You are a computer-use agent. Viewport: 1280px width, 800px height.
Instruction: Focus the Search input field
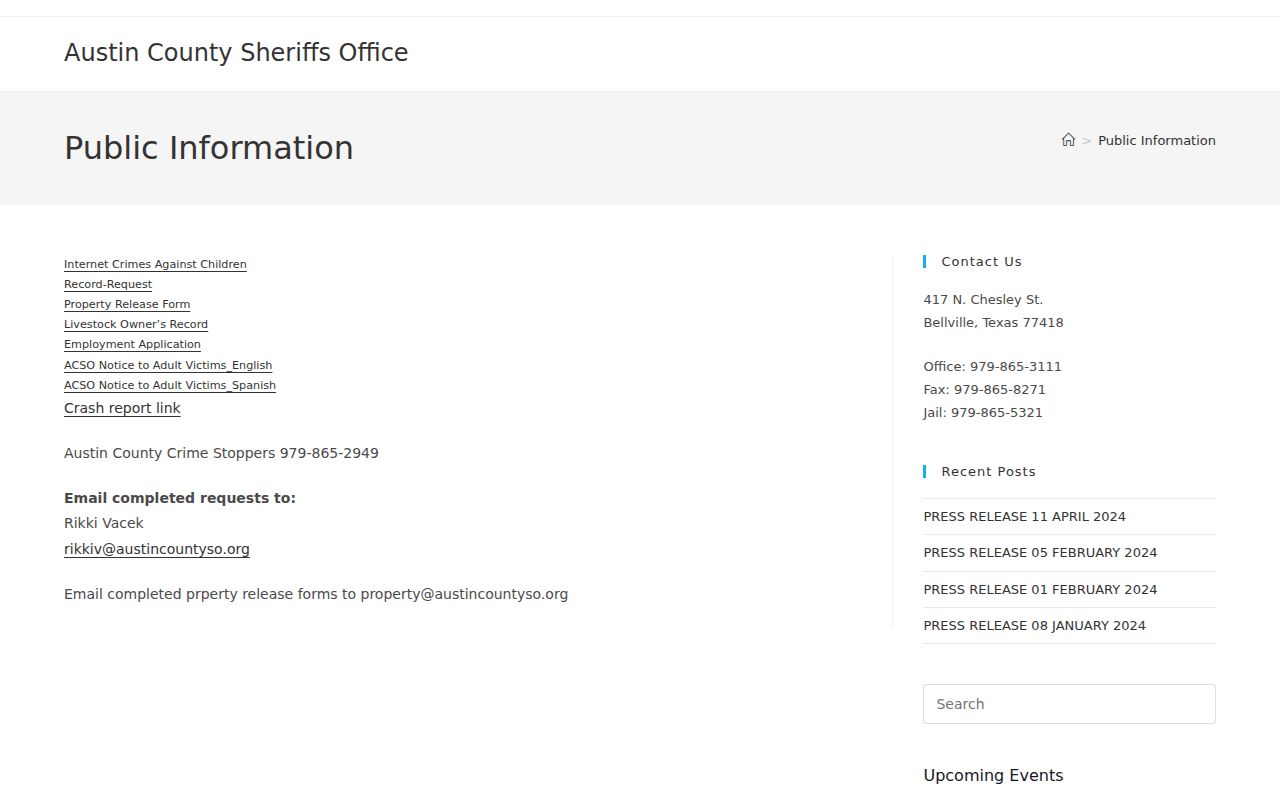coord(1069,704)
